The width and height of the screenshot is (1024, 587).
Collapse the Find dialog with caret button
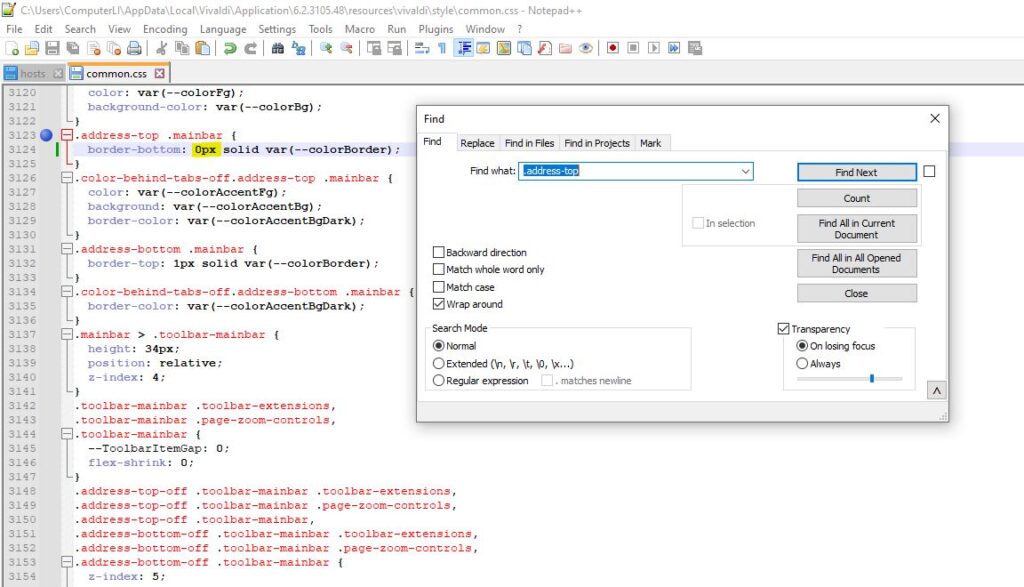point(936,390)
